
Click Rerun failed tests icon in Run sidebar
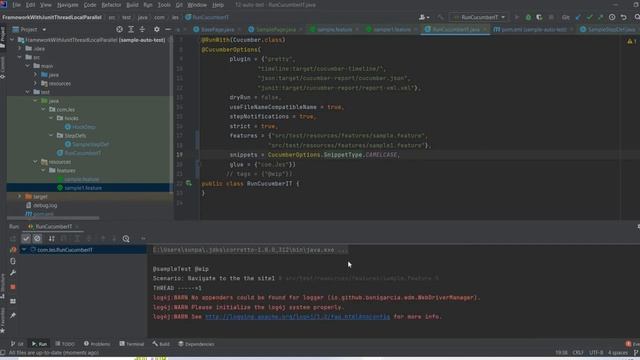tap(13, 250)
